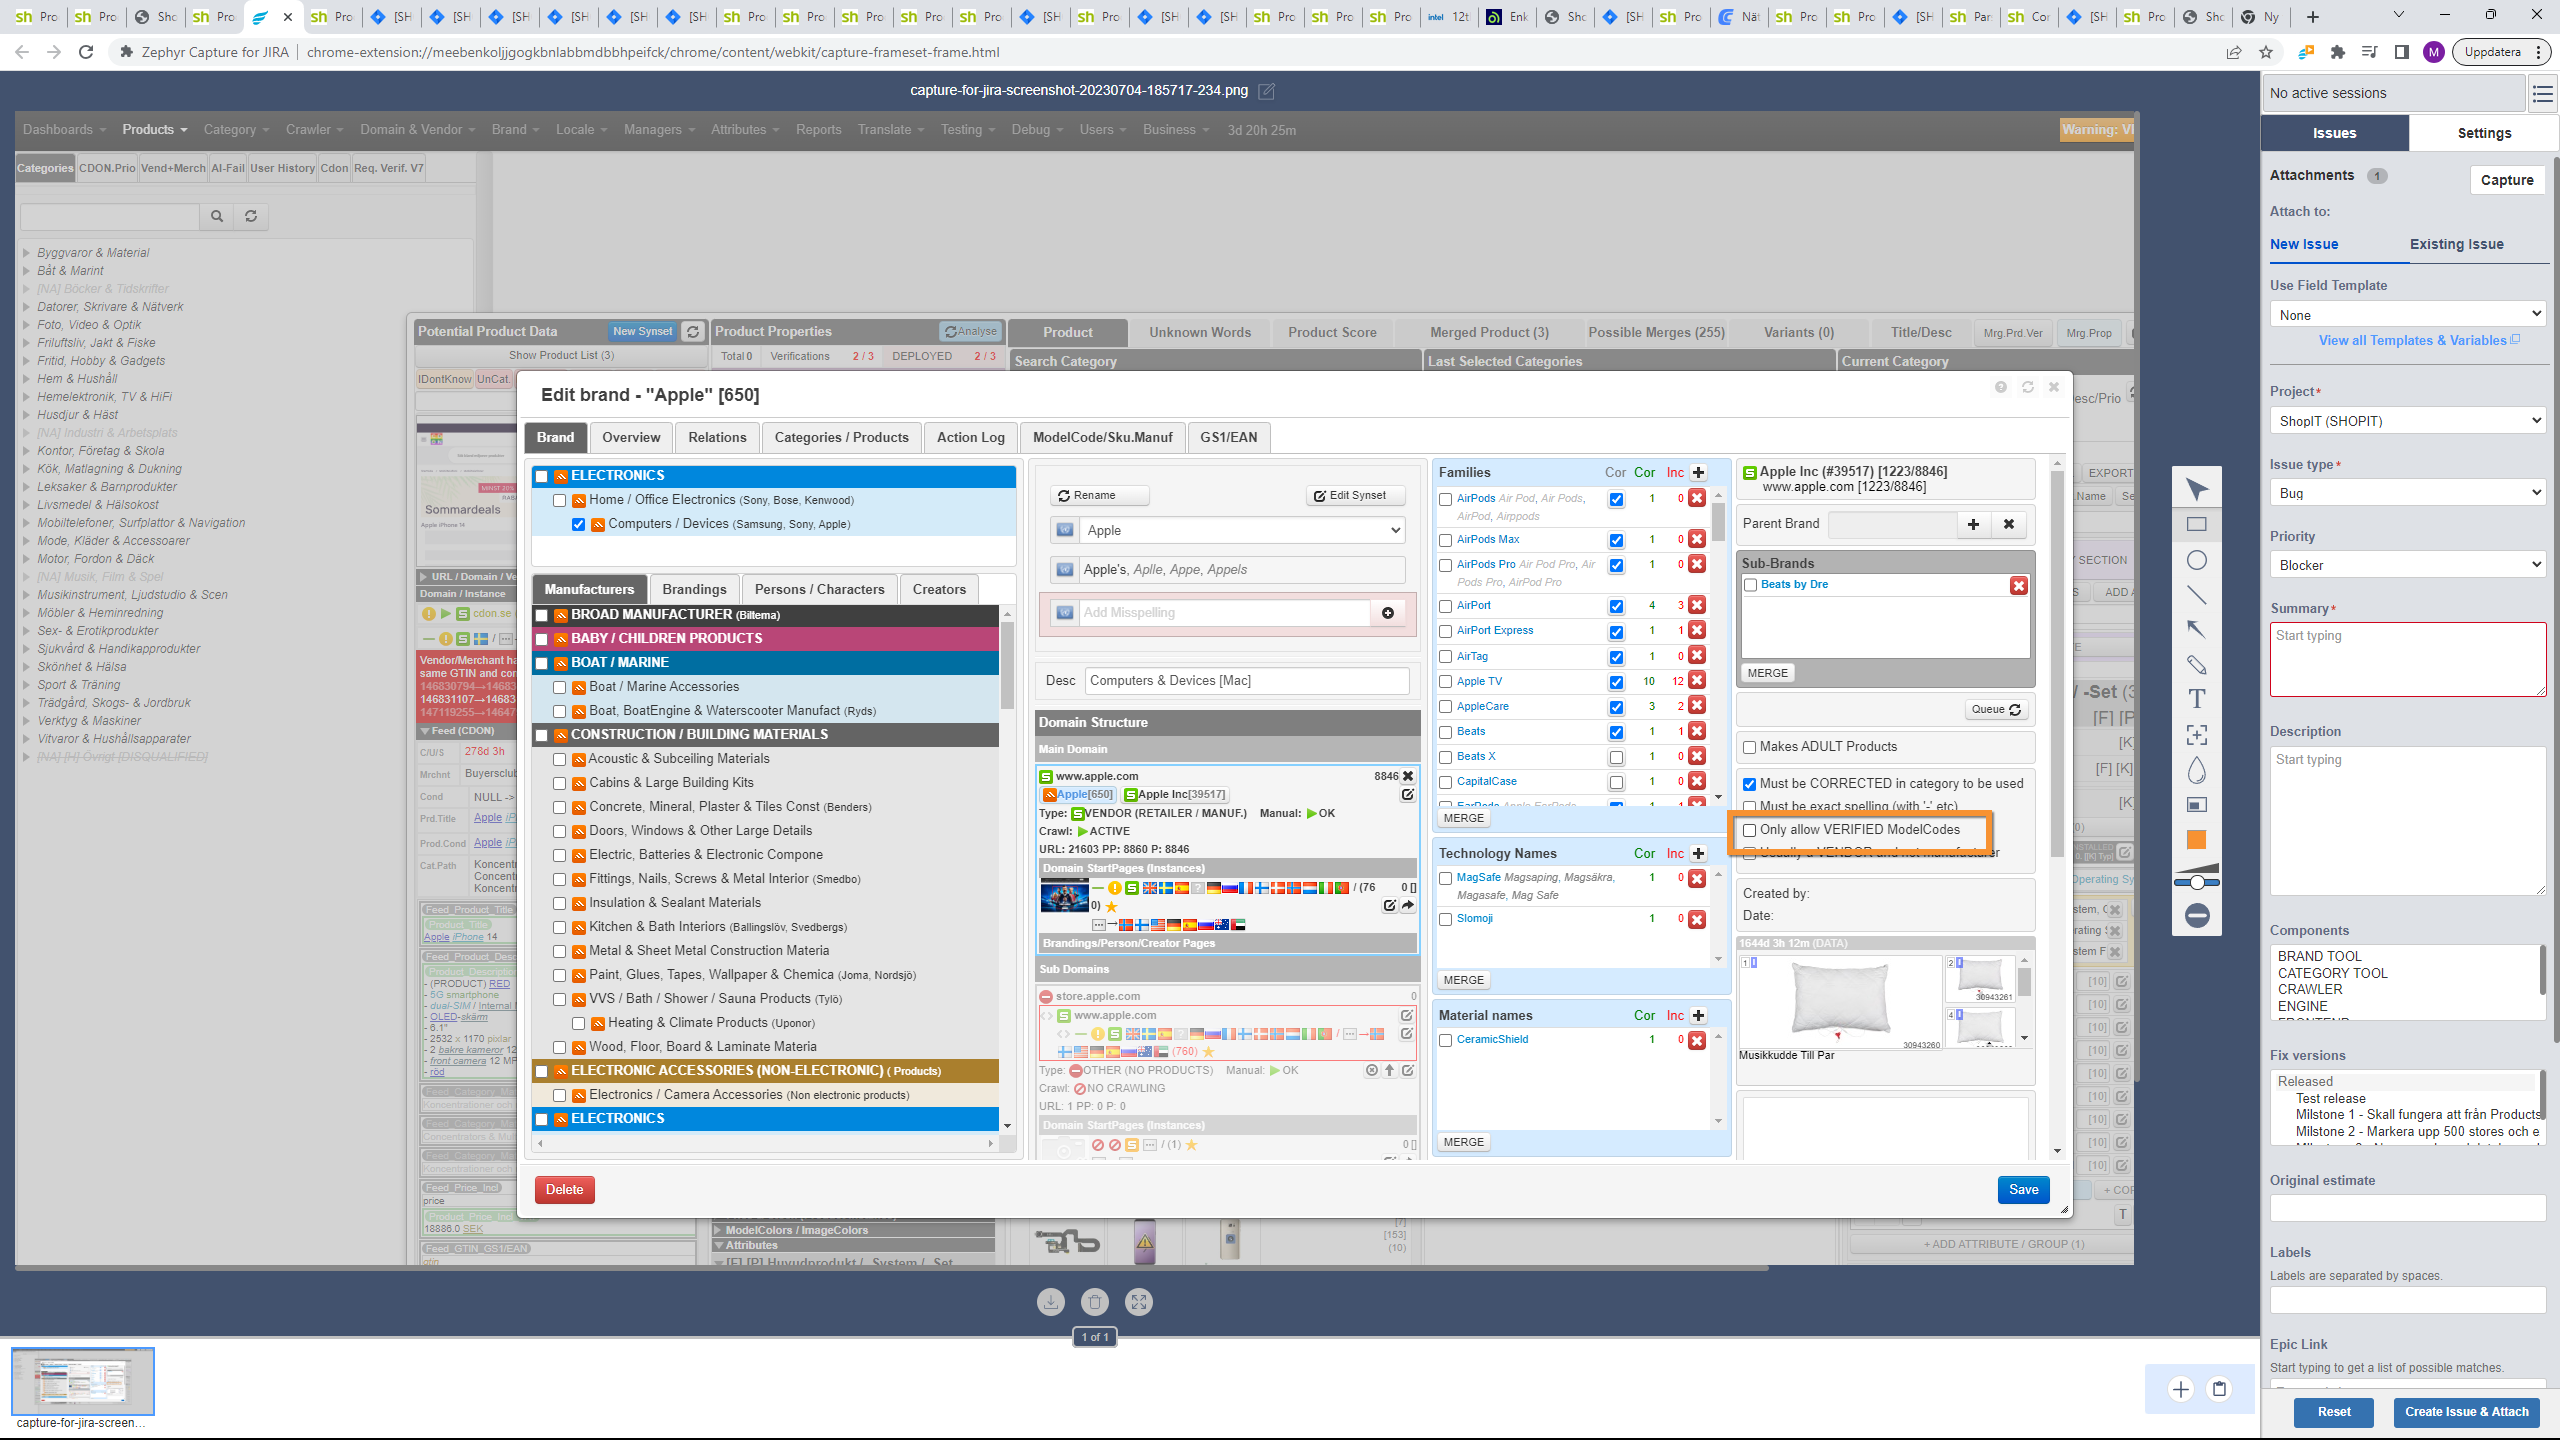Select the rectangle annotation tool
The height and width of the screenshot is (1440, 2560).
[x=2196, y=524]
